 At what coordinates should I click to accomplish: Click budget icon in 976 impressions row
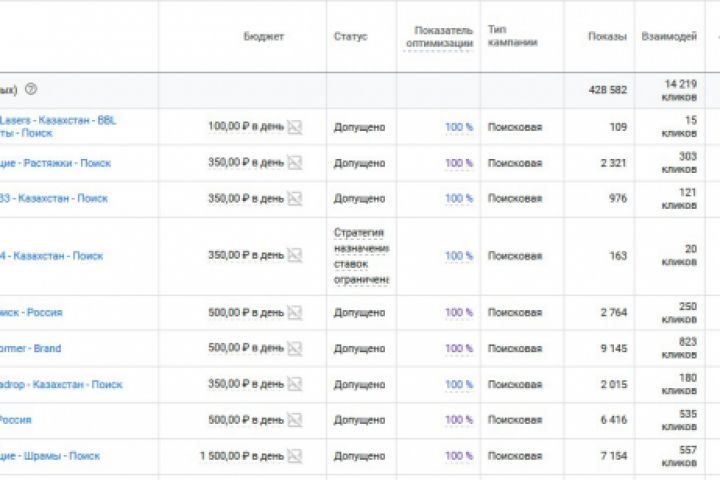coord(294,199)
